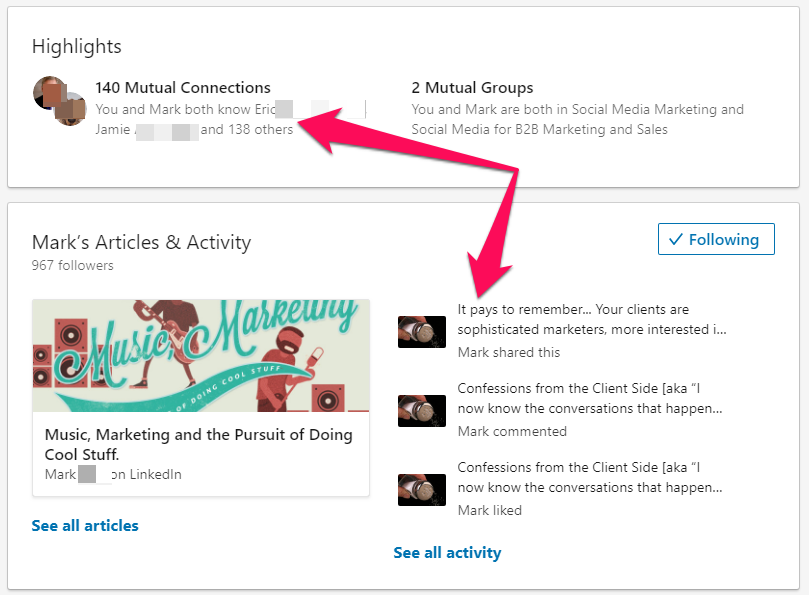Open See all articles link
Screen dimensions: 809x595
[x=85, y=525]
